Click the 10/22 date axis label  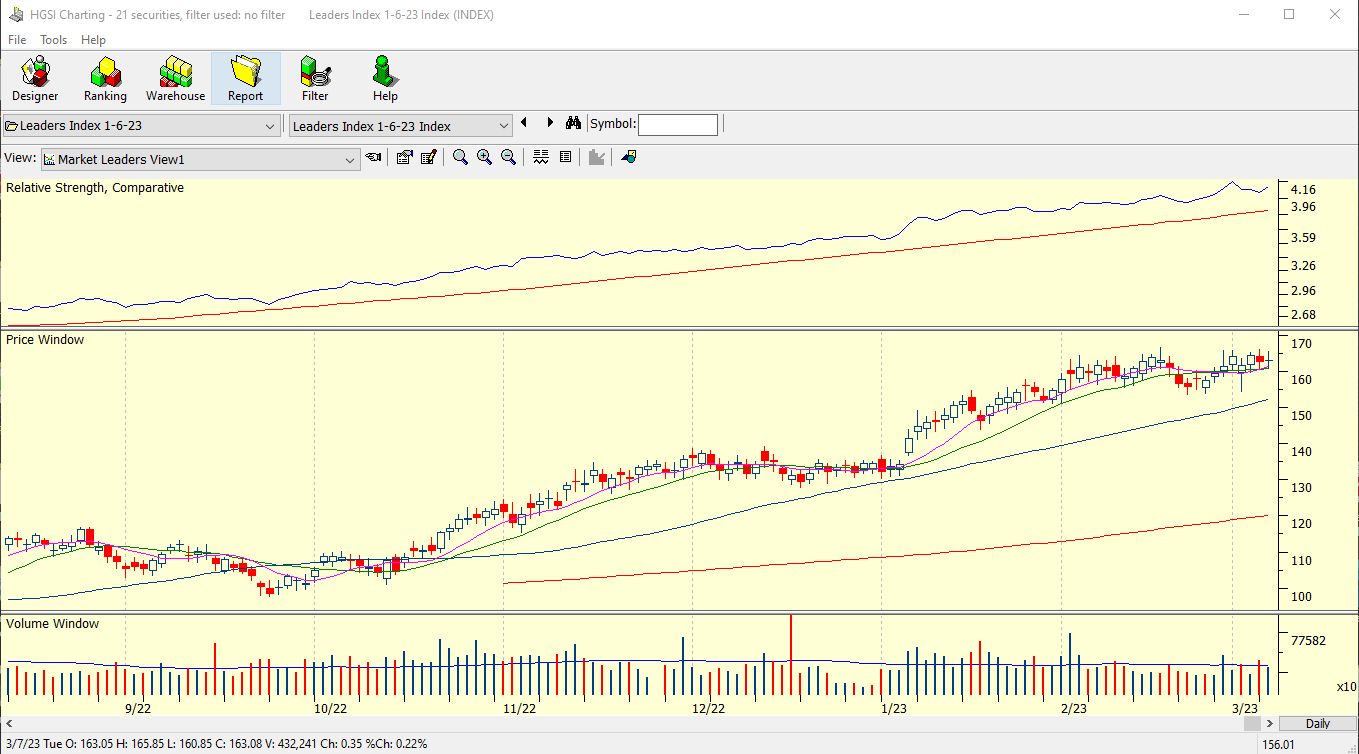(330, 708)
